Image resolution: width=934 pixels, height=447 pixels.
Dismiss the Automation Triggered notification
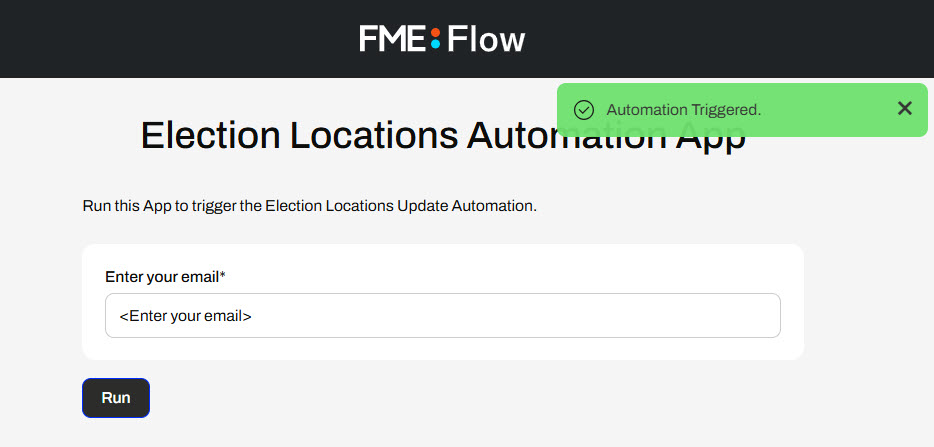[905, 108]
